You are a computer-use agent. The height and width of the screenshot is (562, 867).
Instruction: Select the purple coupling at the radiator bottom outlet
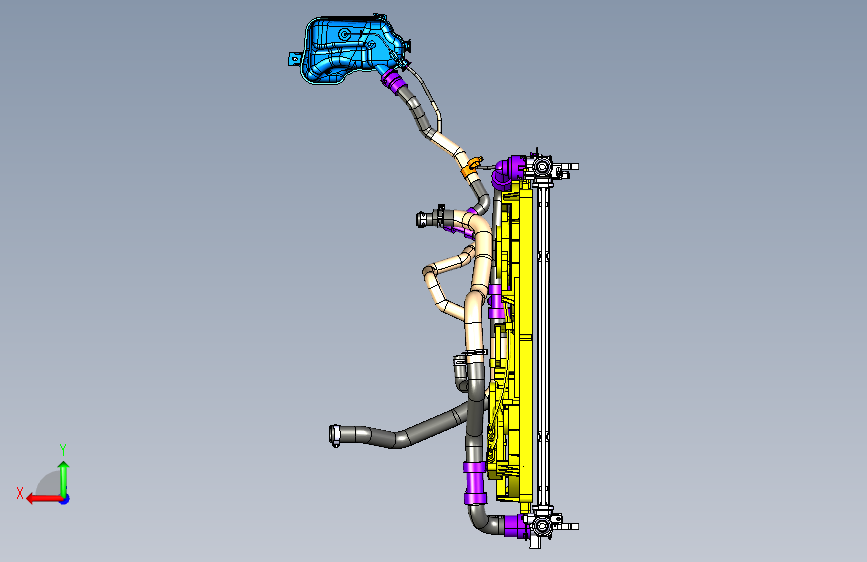[x=516, y=526]
